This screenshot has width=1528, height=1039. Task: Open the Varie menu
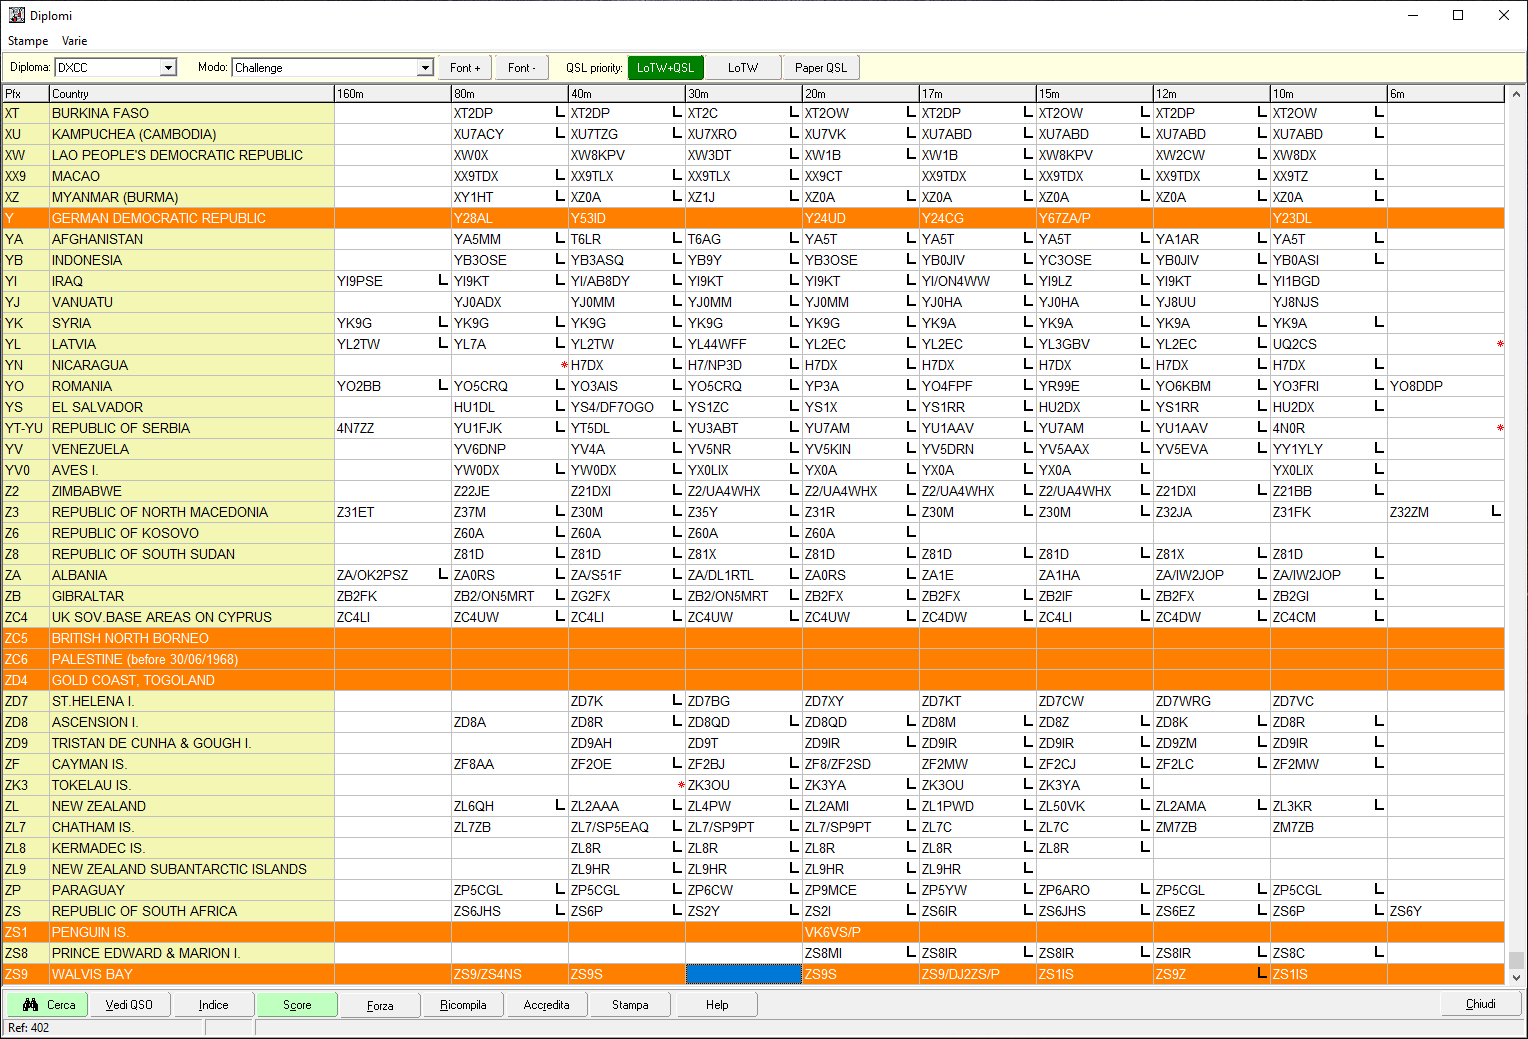tap(75, 41)
